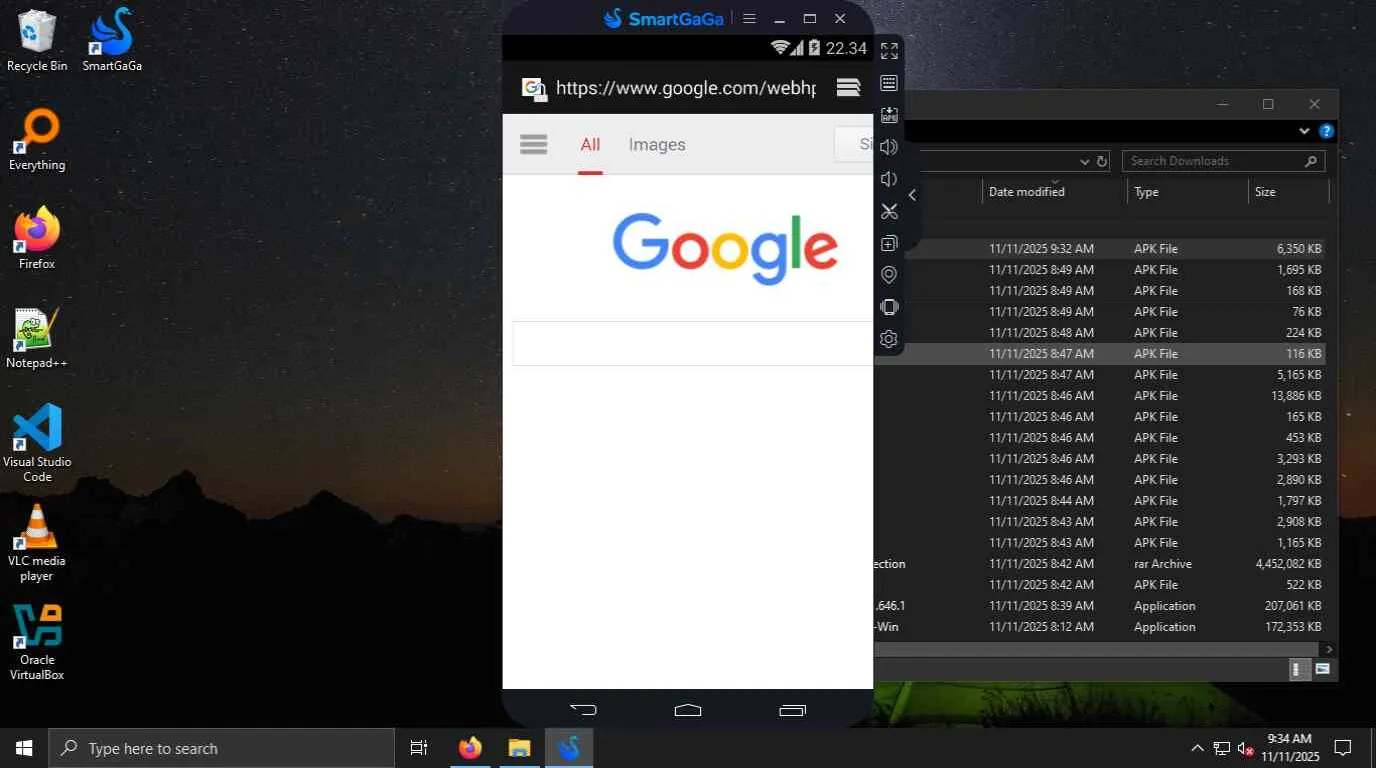Screen dimensions: 1376x768
Task: Open Task View from the taskbar
Action: coord(419,748)
